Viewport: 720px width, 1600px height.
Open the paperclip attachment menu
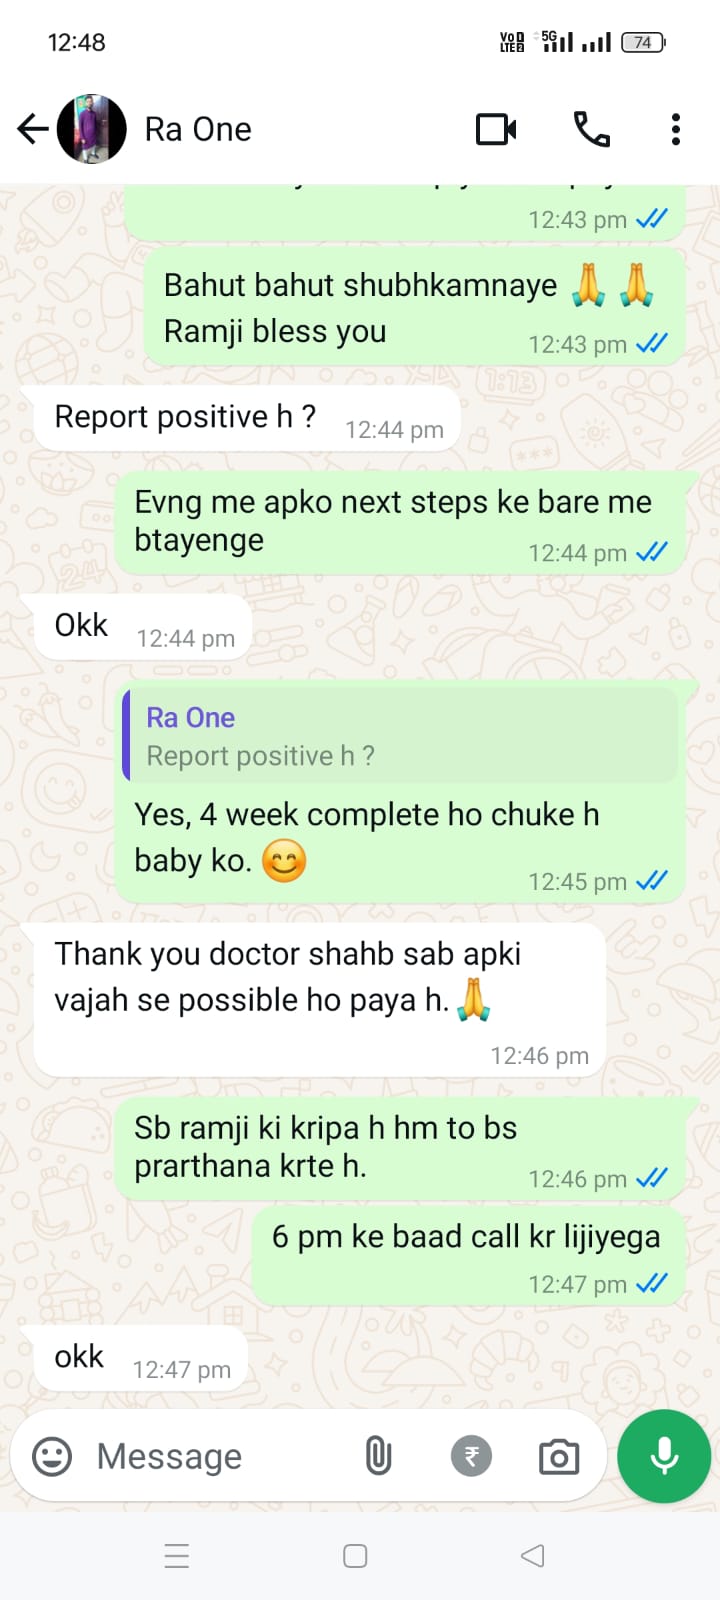point(378,1456)
